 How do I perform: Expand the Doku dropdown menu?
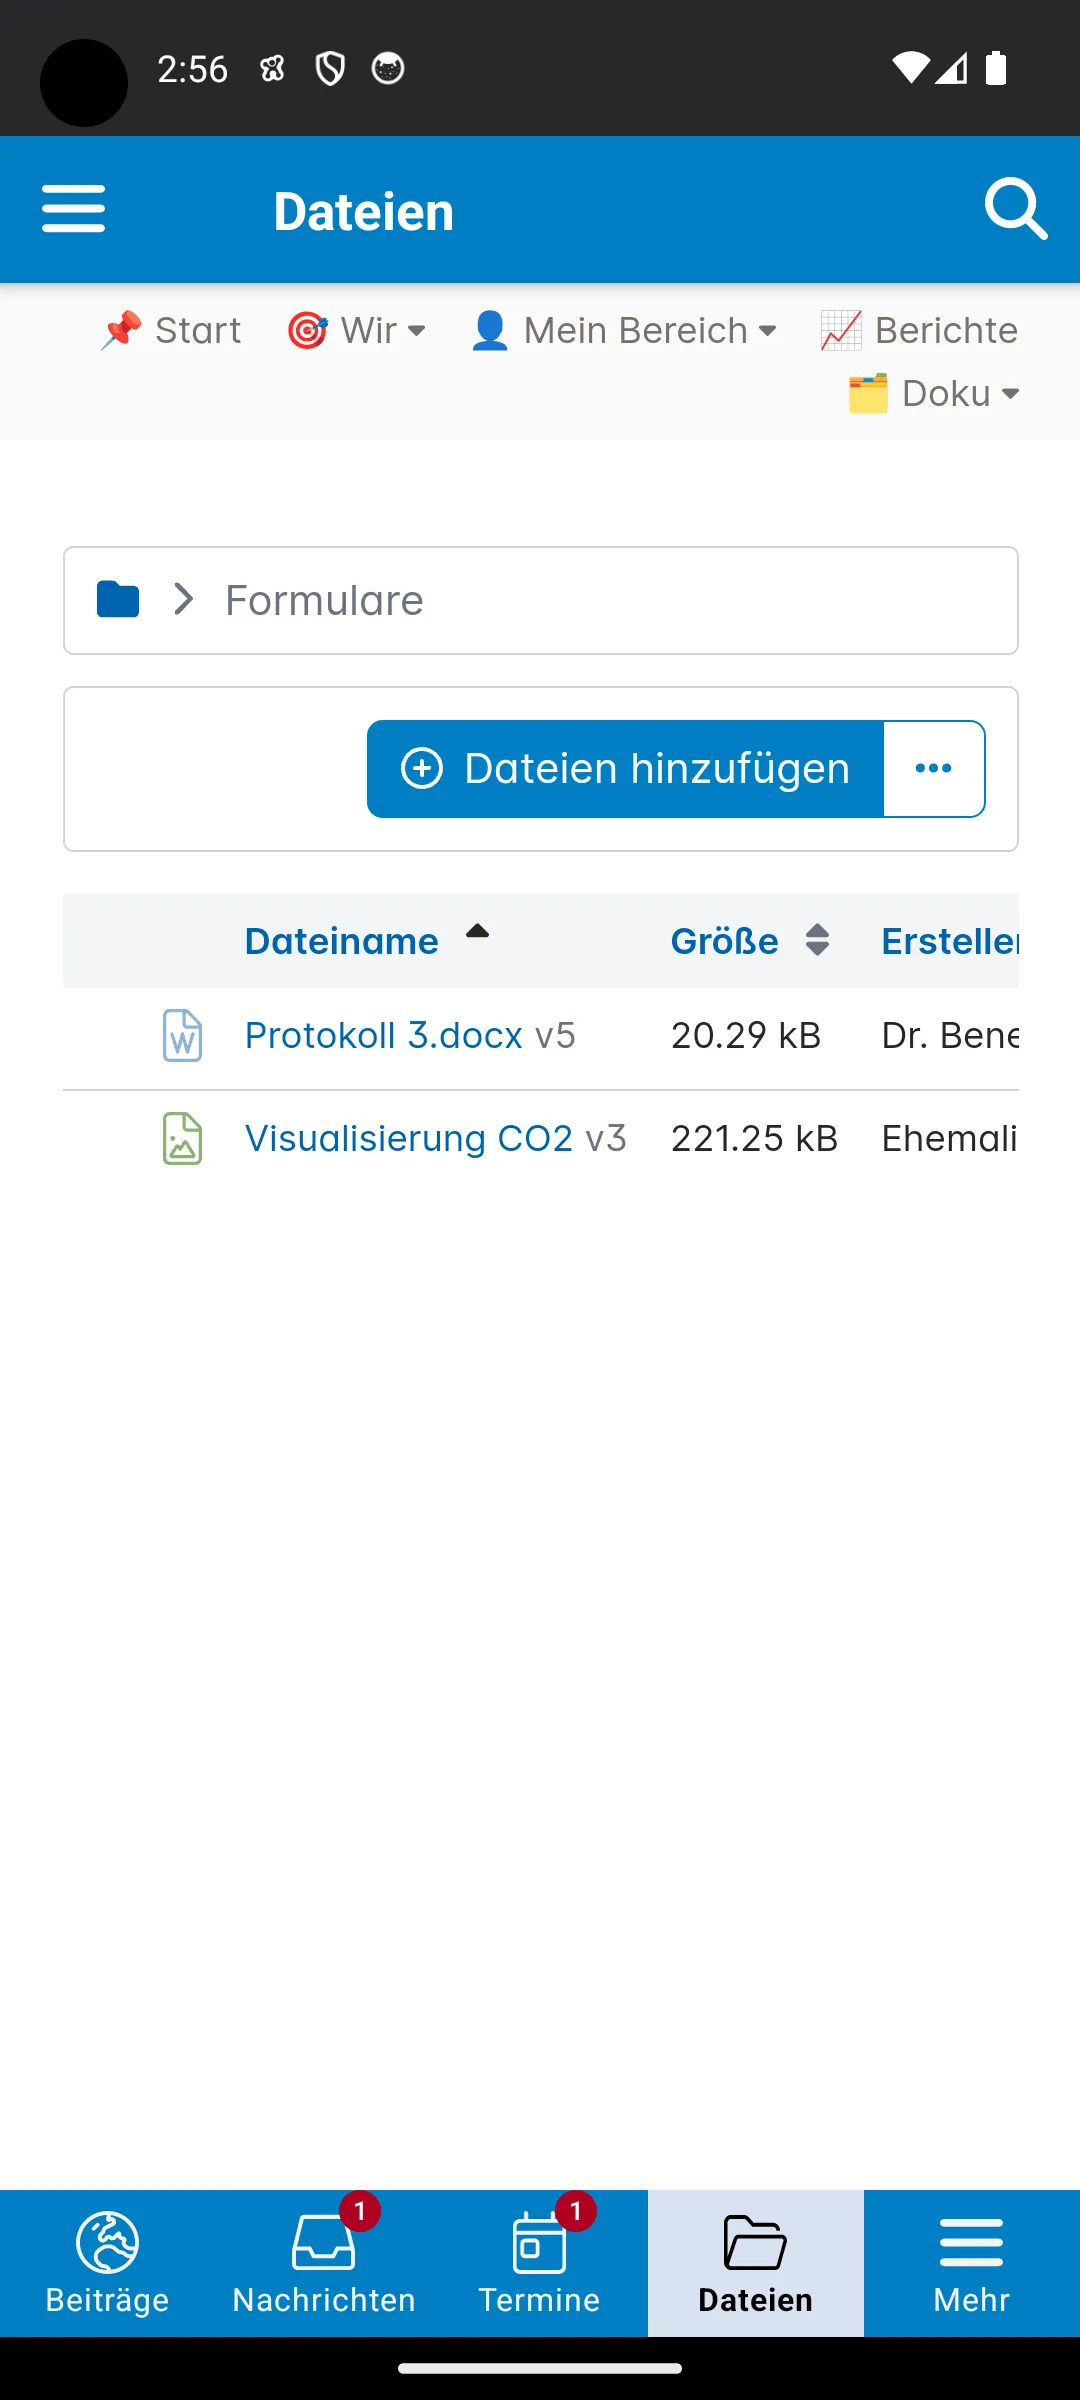point(933,393)
